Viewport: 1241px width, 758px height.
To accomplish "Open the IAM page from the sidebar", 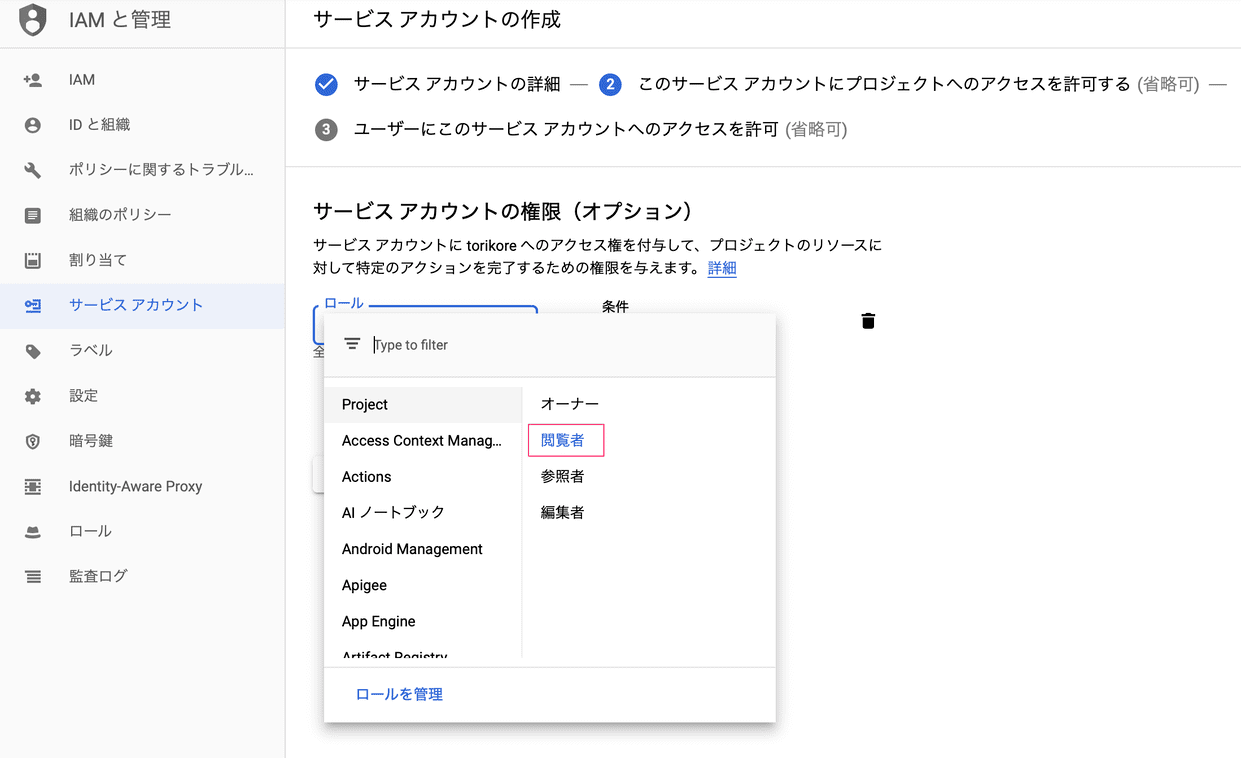I will pyautogui.click(x=80, y=79).
